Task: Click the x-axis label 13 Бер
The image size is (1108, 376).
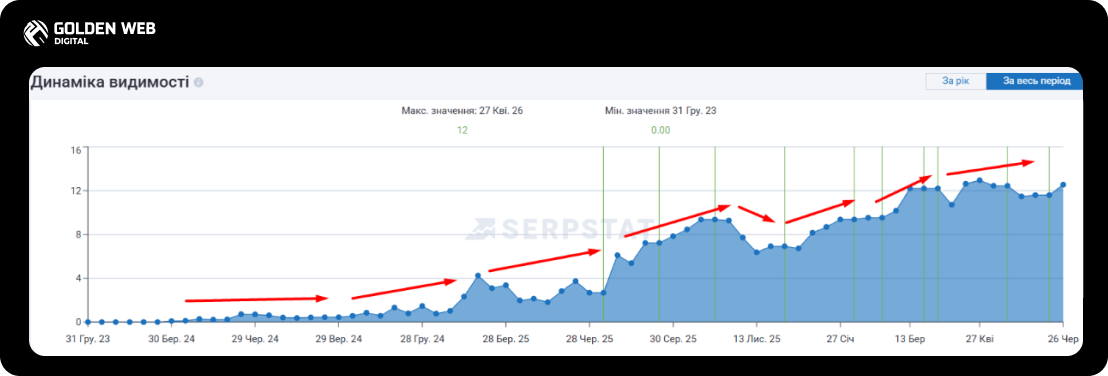Action: pos(911,340)
